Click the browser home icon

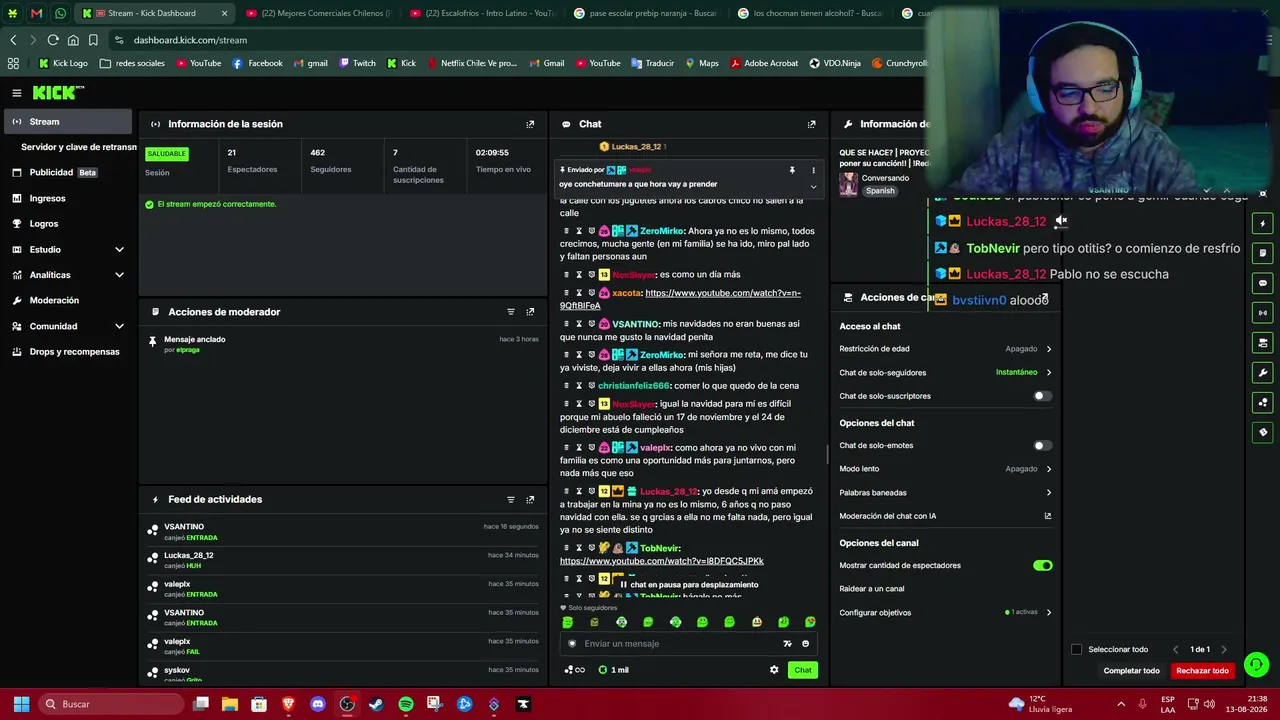coord(73,40)
